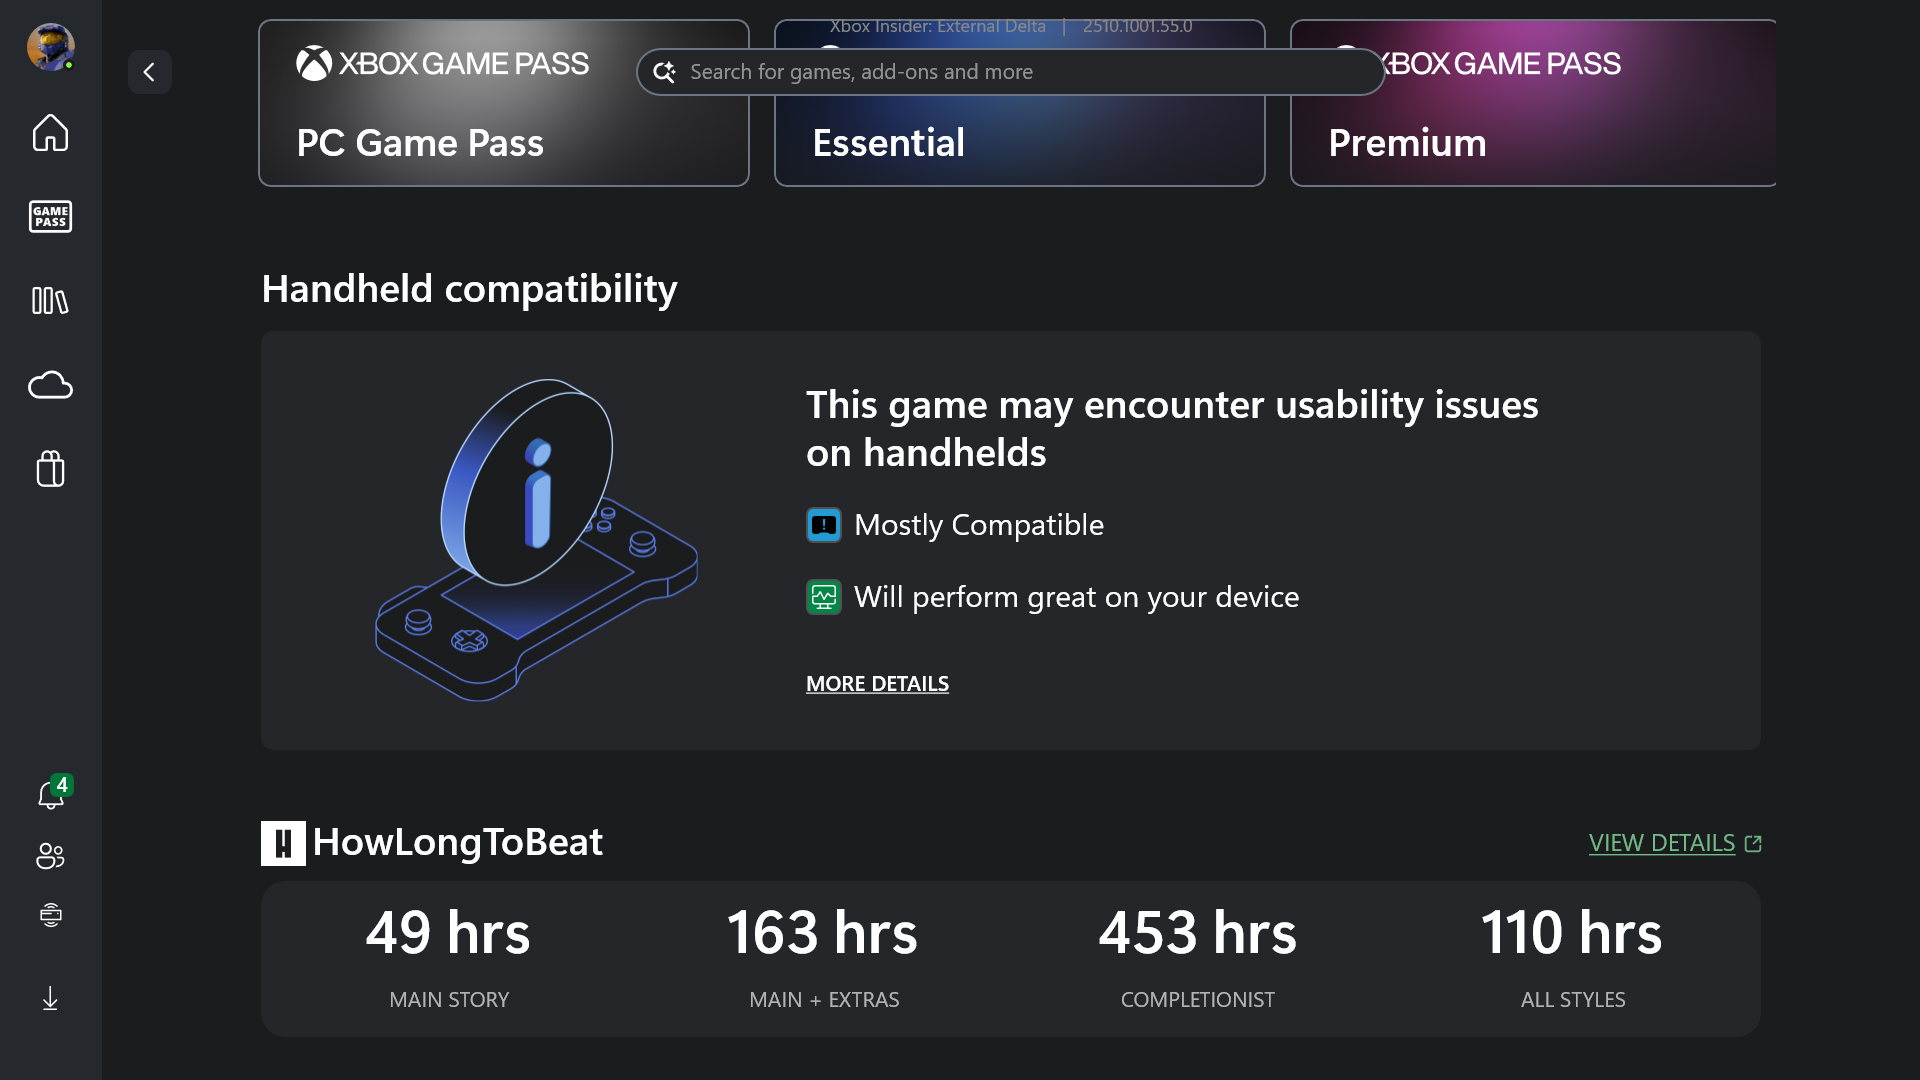Open your game Library from the sidebar

(x=49, y=301)
